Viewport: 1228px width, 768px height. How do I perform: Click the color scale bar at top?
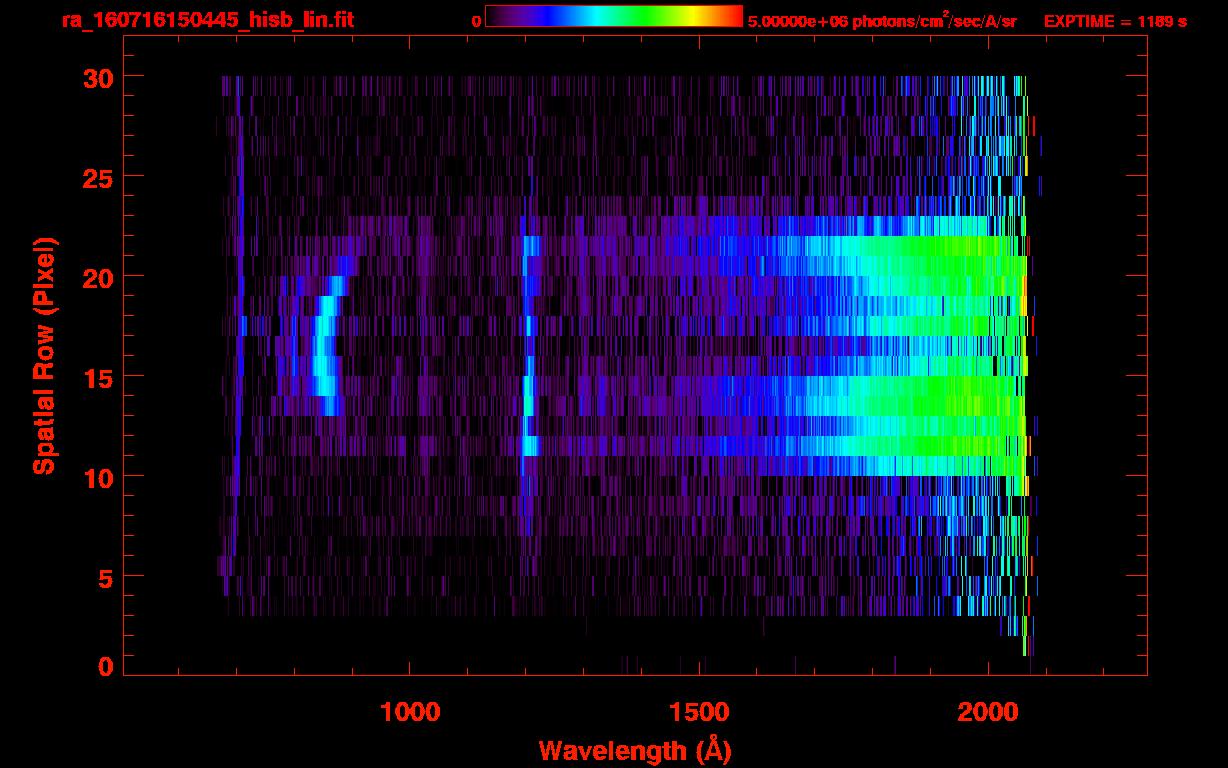coord(613,16)
